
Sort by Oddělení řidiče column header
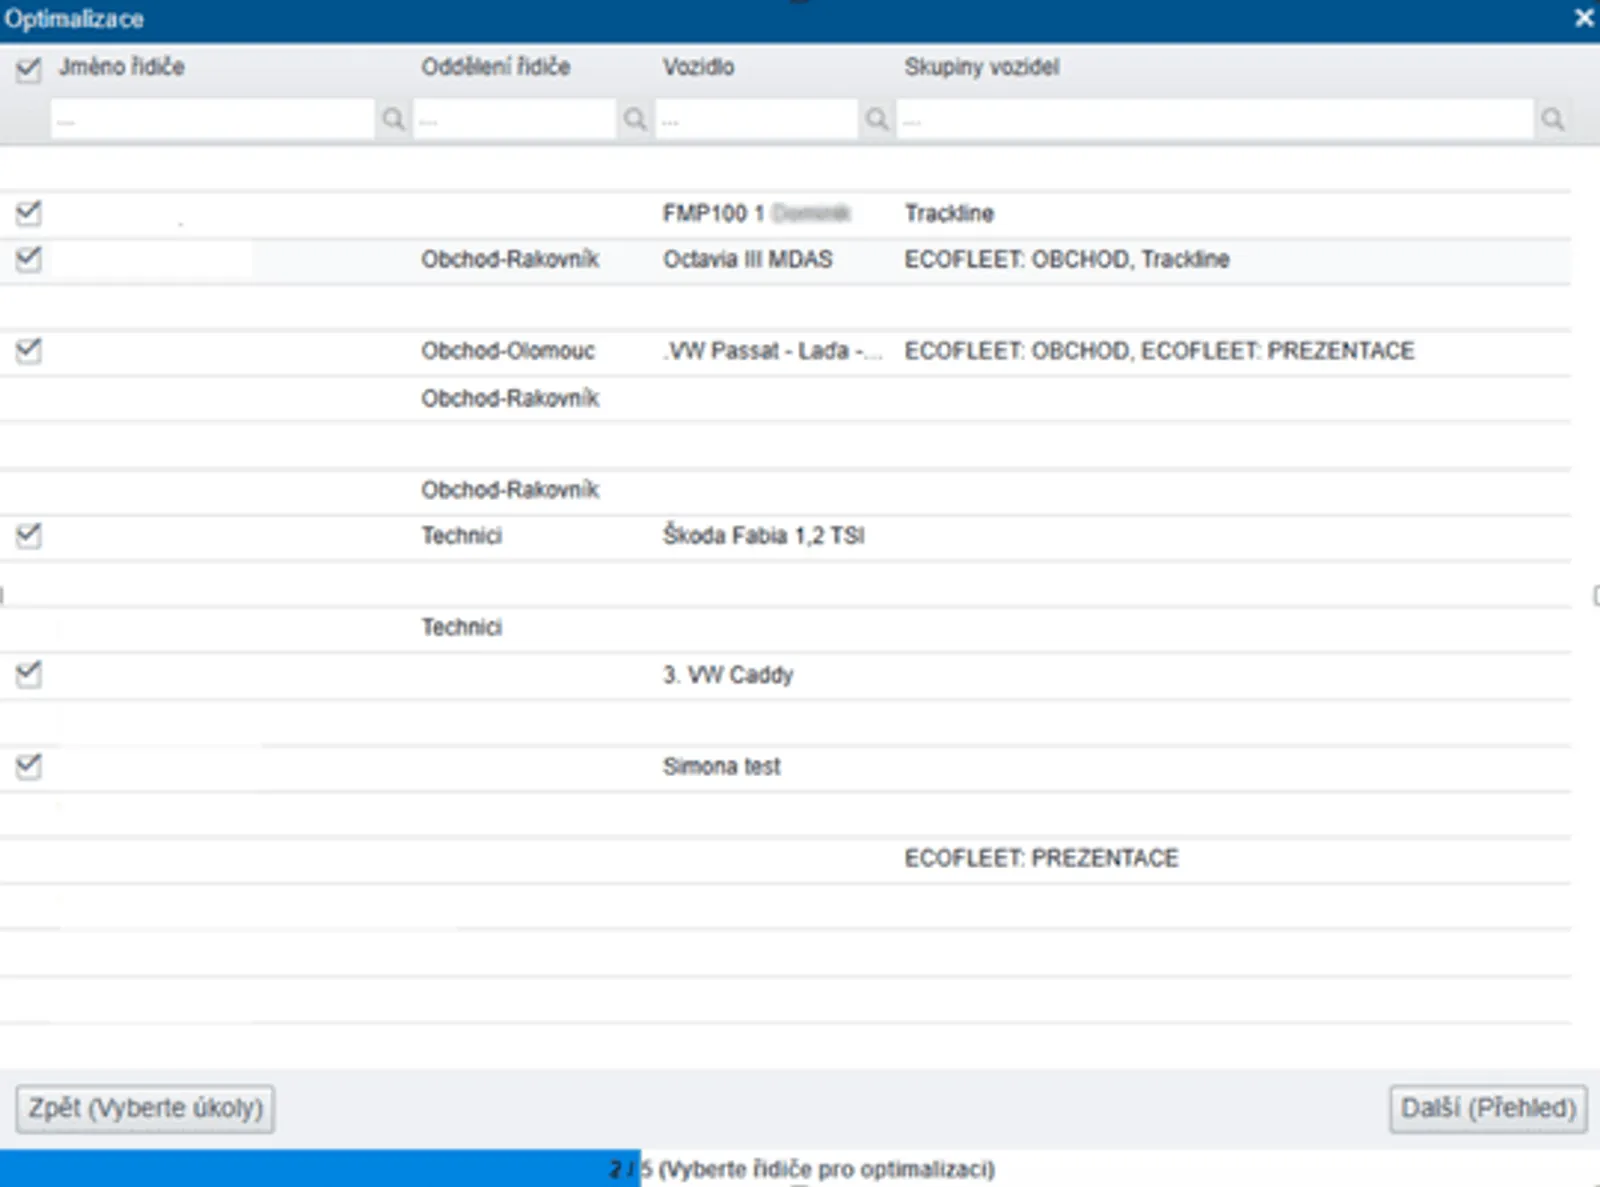click(495, 67)
